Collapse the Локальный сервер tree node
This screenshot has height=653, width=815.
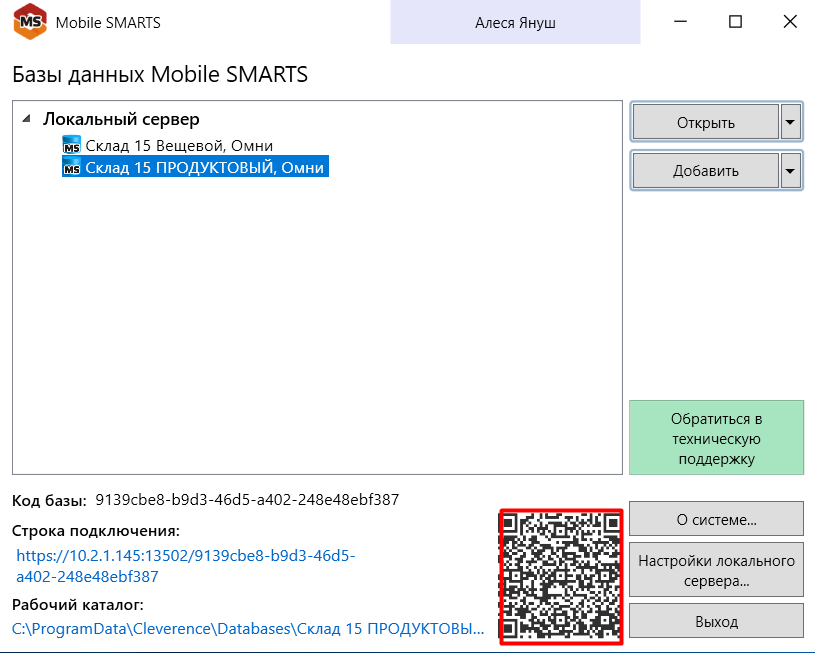click(26, 119)
